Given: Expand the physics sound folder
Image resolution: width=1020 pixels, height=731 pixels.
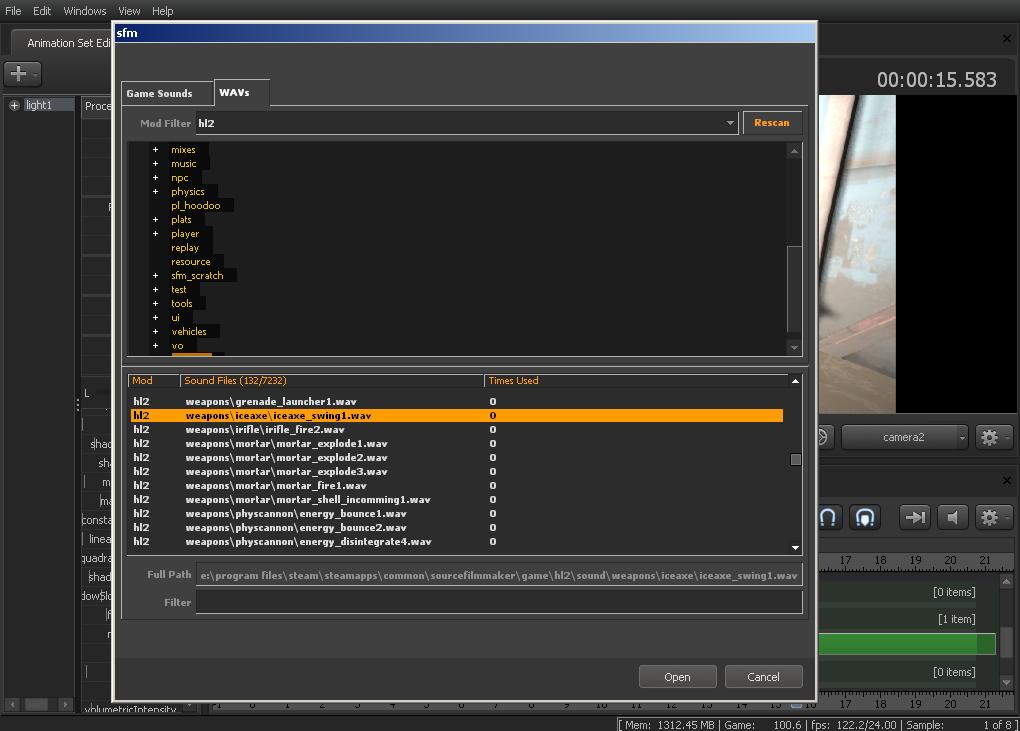Looking at the screenshot, I should pyautogui.click(x=155, y=192).
